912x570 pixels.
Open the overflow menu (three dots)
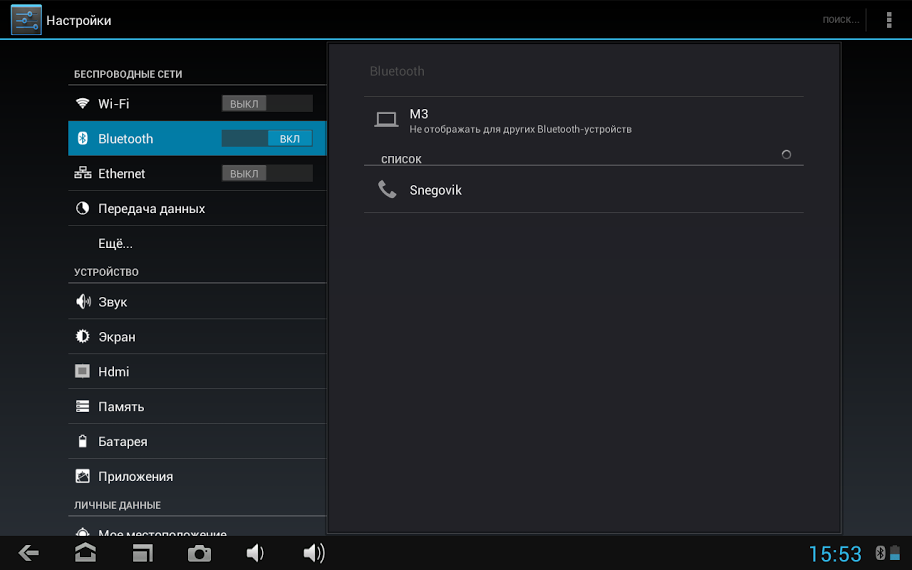point(889,20)
